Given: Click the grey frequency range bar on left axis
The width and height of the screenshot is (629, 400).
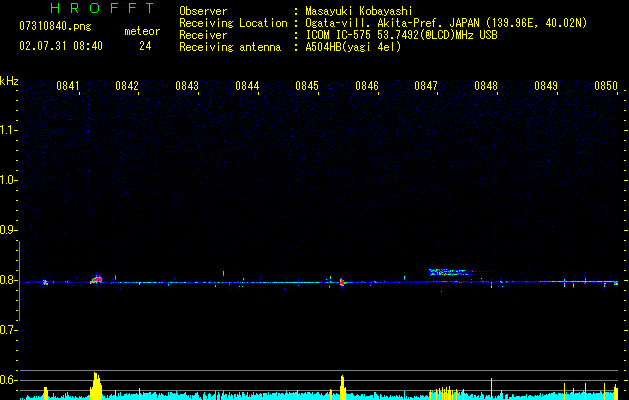Looking at the screenshot, I should point(19,280).
